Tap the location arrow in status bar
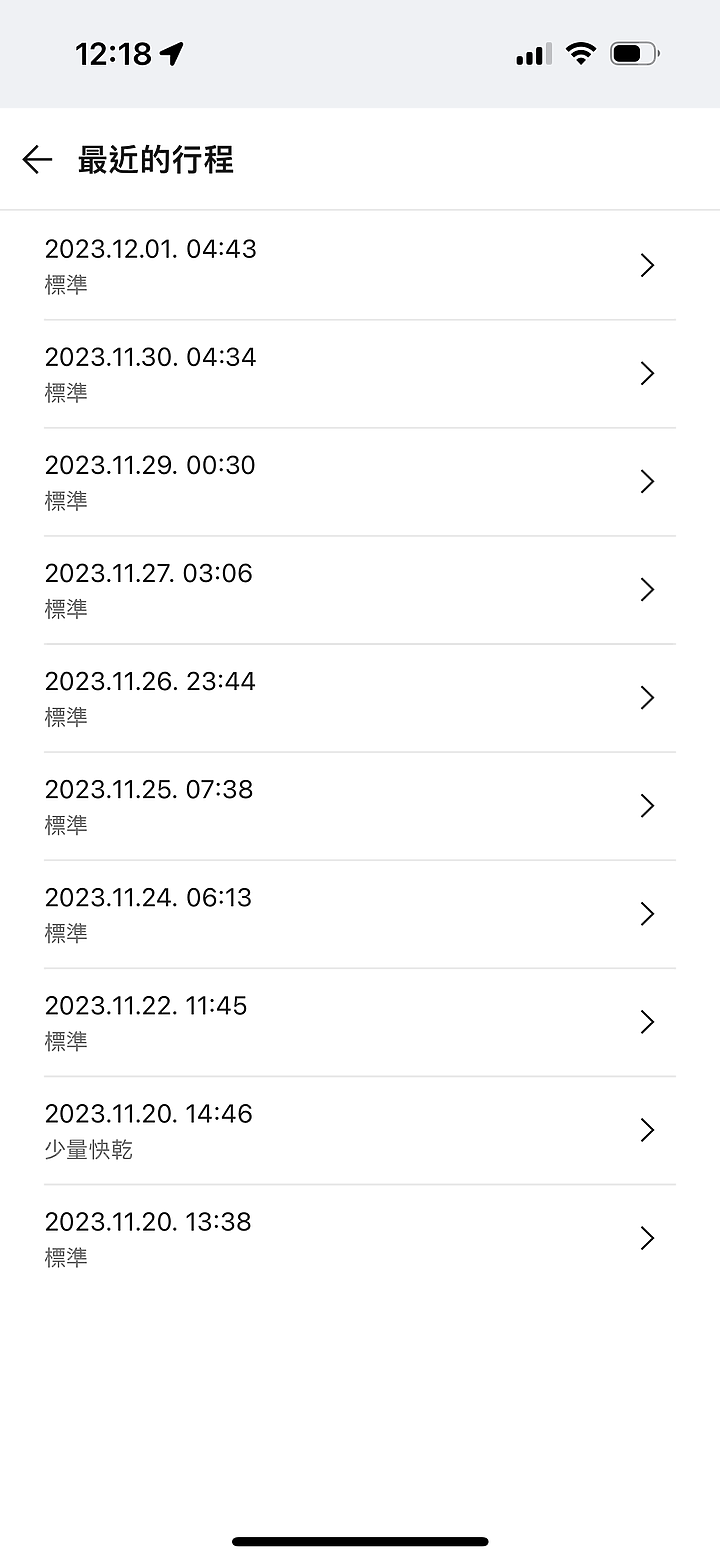 coord(172,54)
